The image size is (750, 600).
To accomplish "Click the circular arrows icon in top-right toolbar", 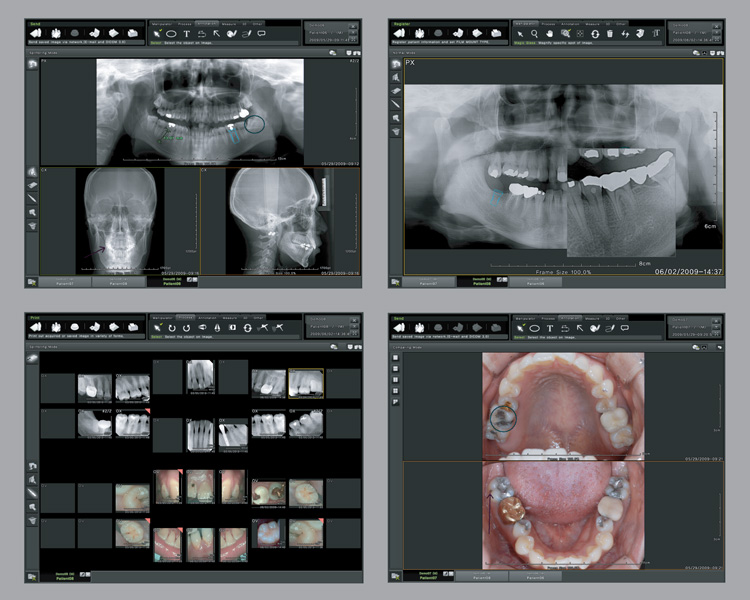I will click(x=595, y=33).
